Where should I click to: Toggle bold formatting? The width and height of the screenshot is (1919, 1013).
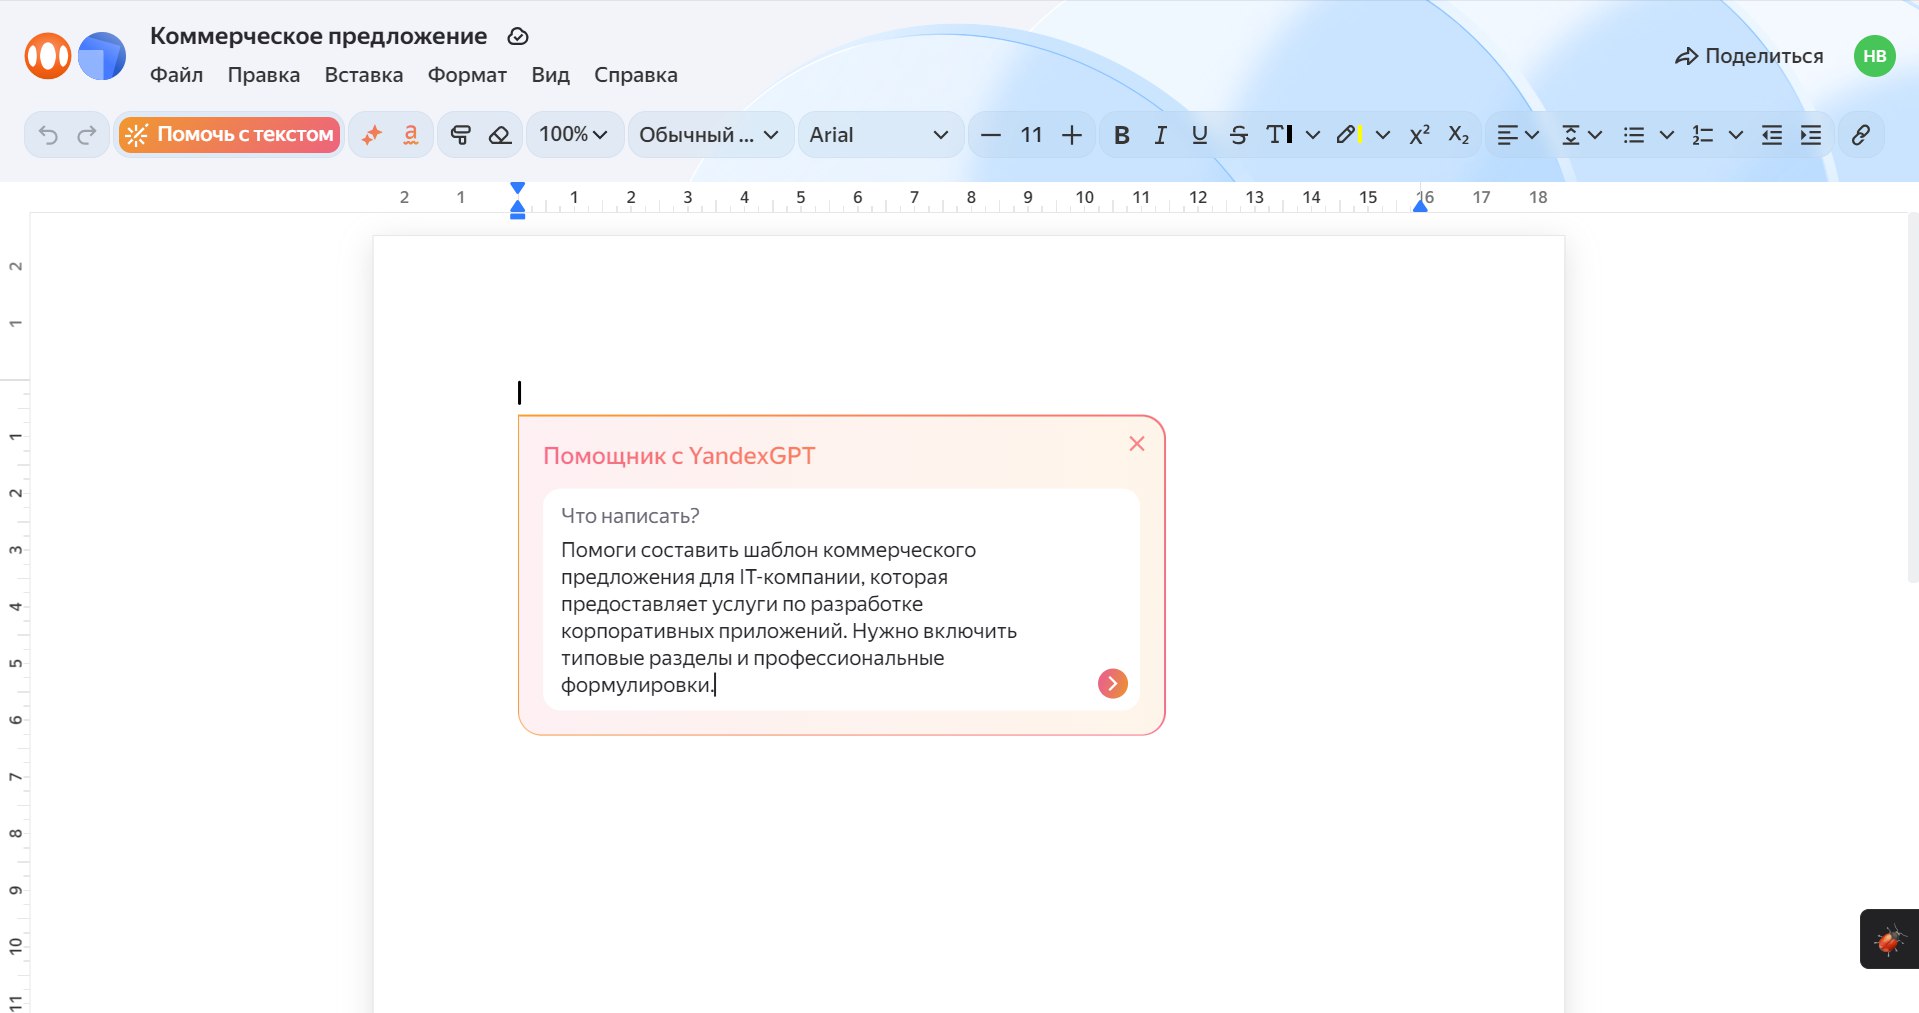1121,134
